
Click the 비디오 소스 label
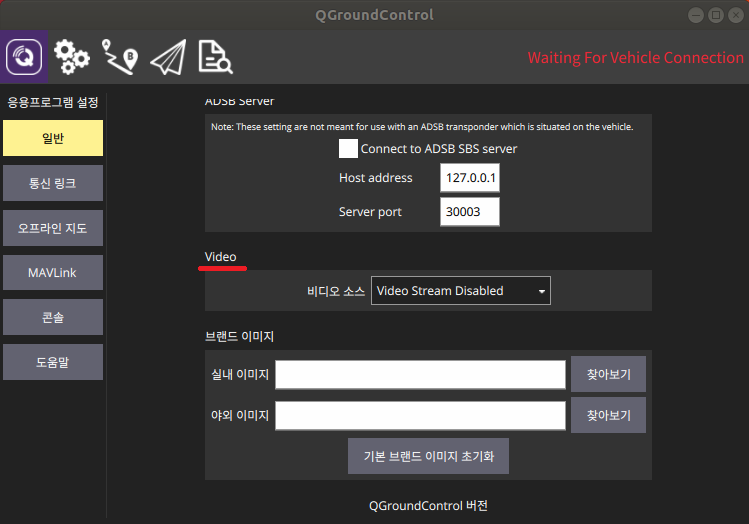(336, 291)
